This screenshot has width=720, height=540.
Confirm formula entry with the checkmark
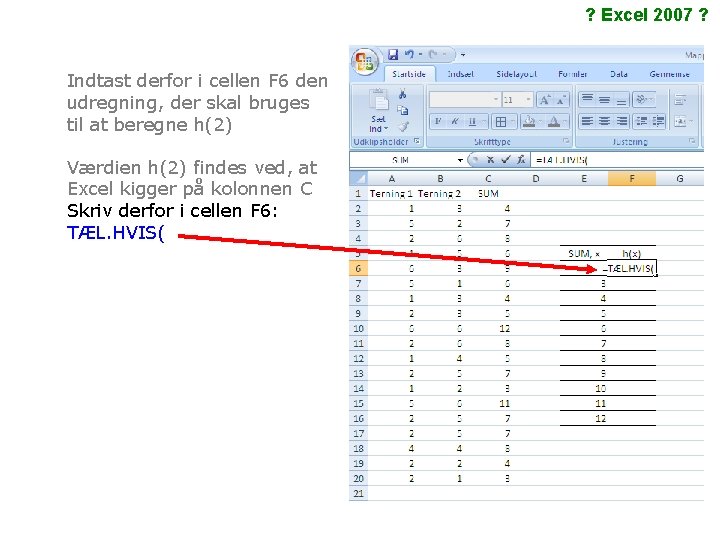tap(506, 160)
